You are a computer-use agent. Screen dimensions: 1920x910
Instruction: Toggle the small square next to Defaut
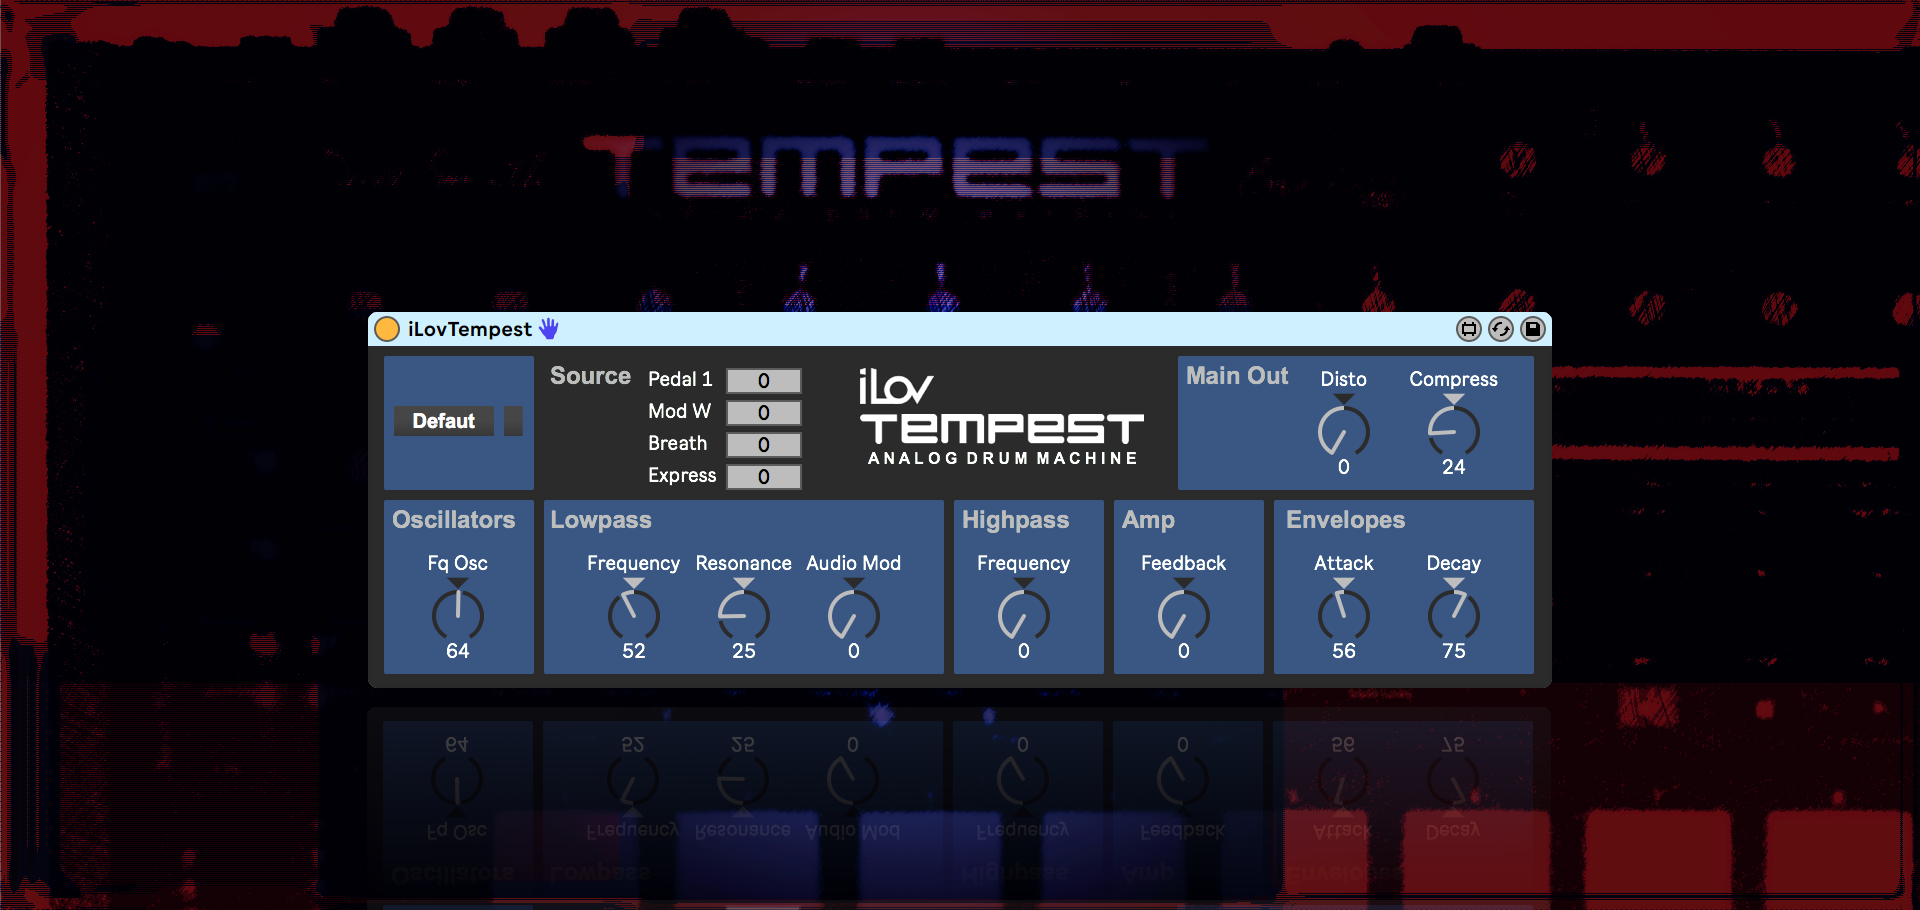(x=513, y=421)
